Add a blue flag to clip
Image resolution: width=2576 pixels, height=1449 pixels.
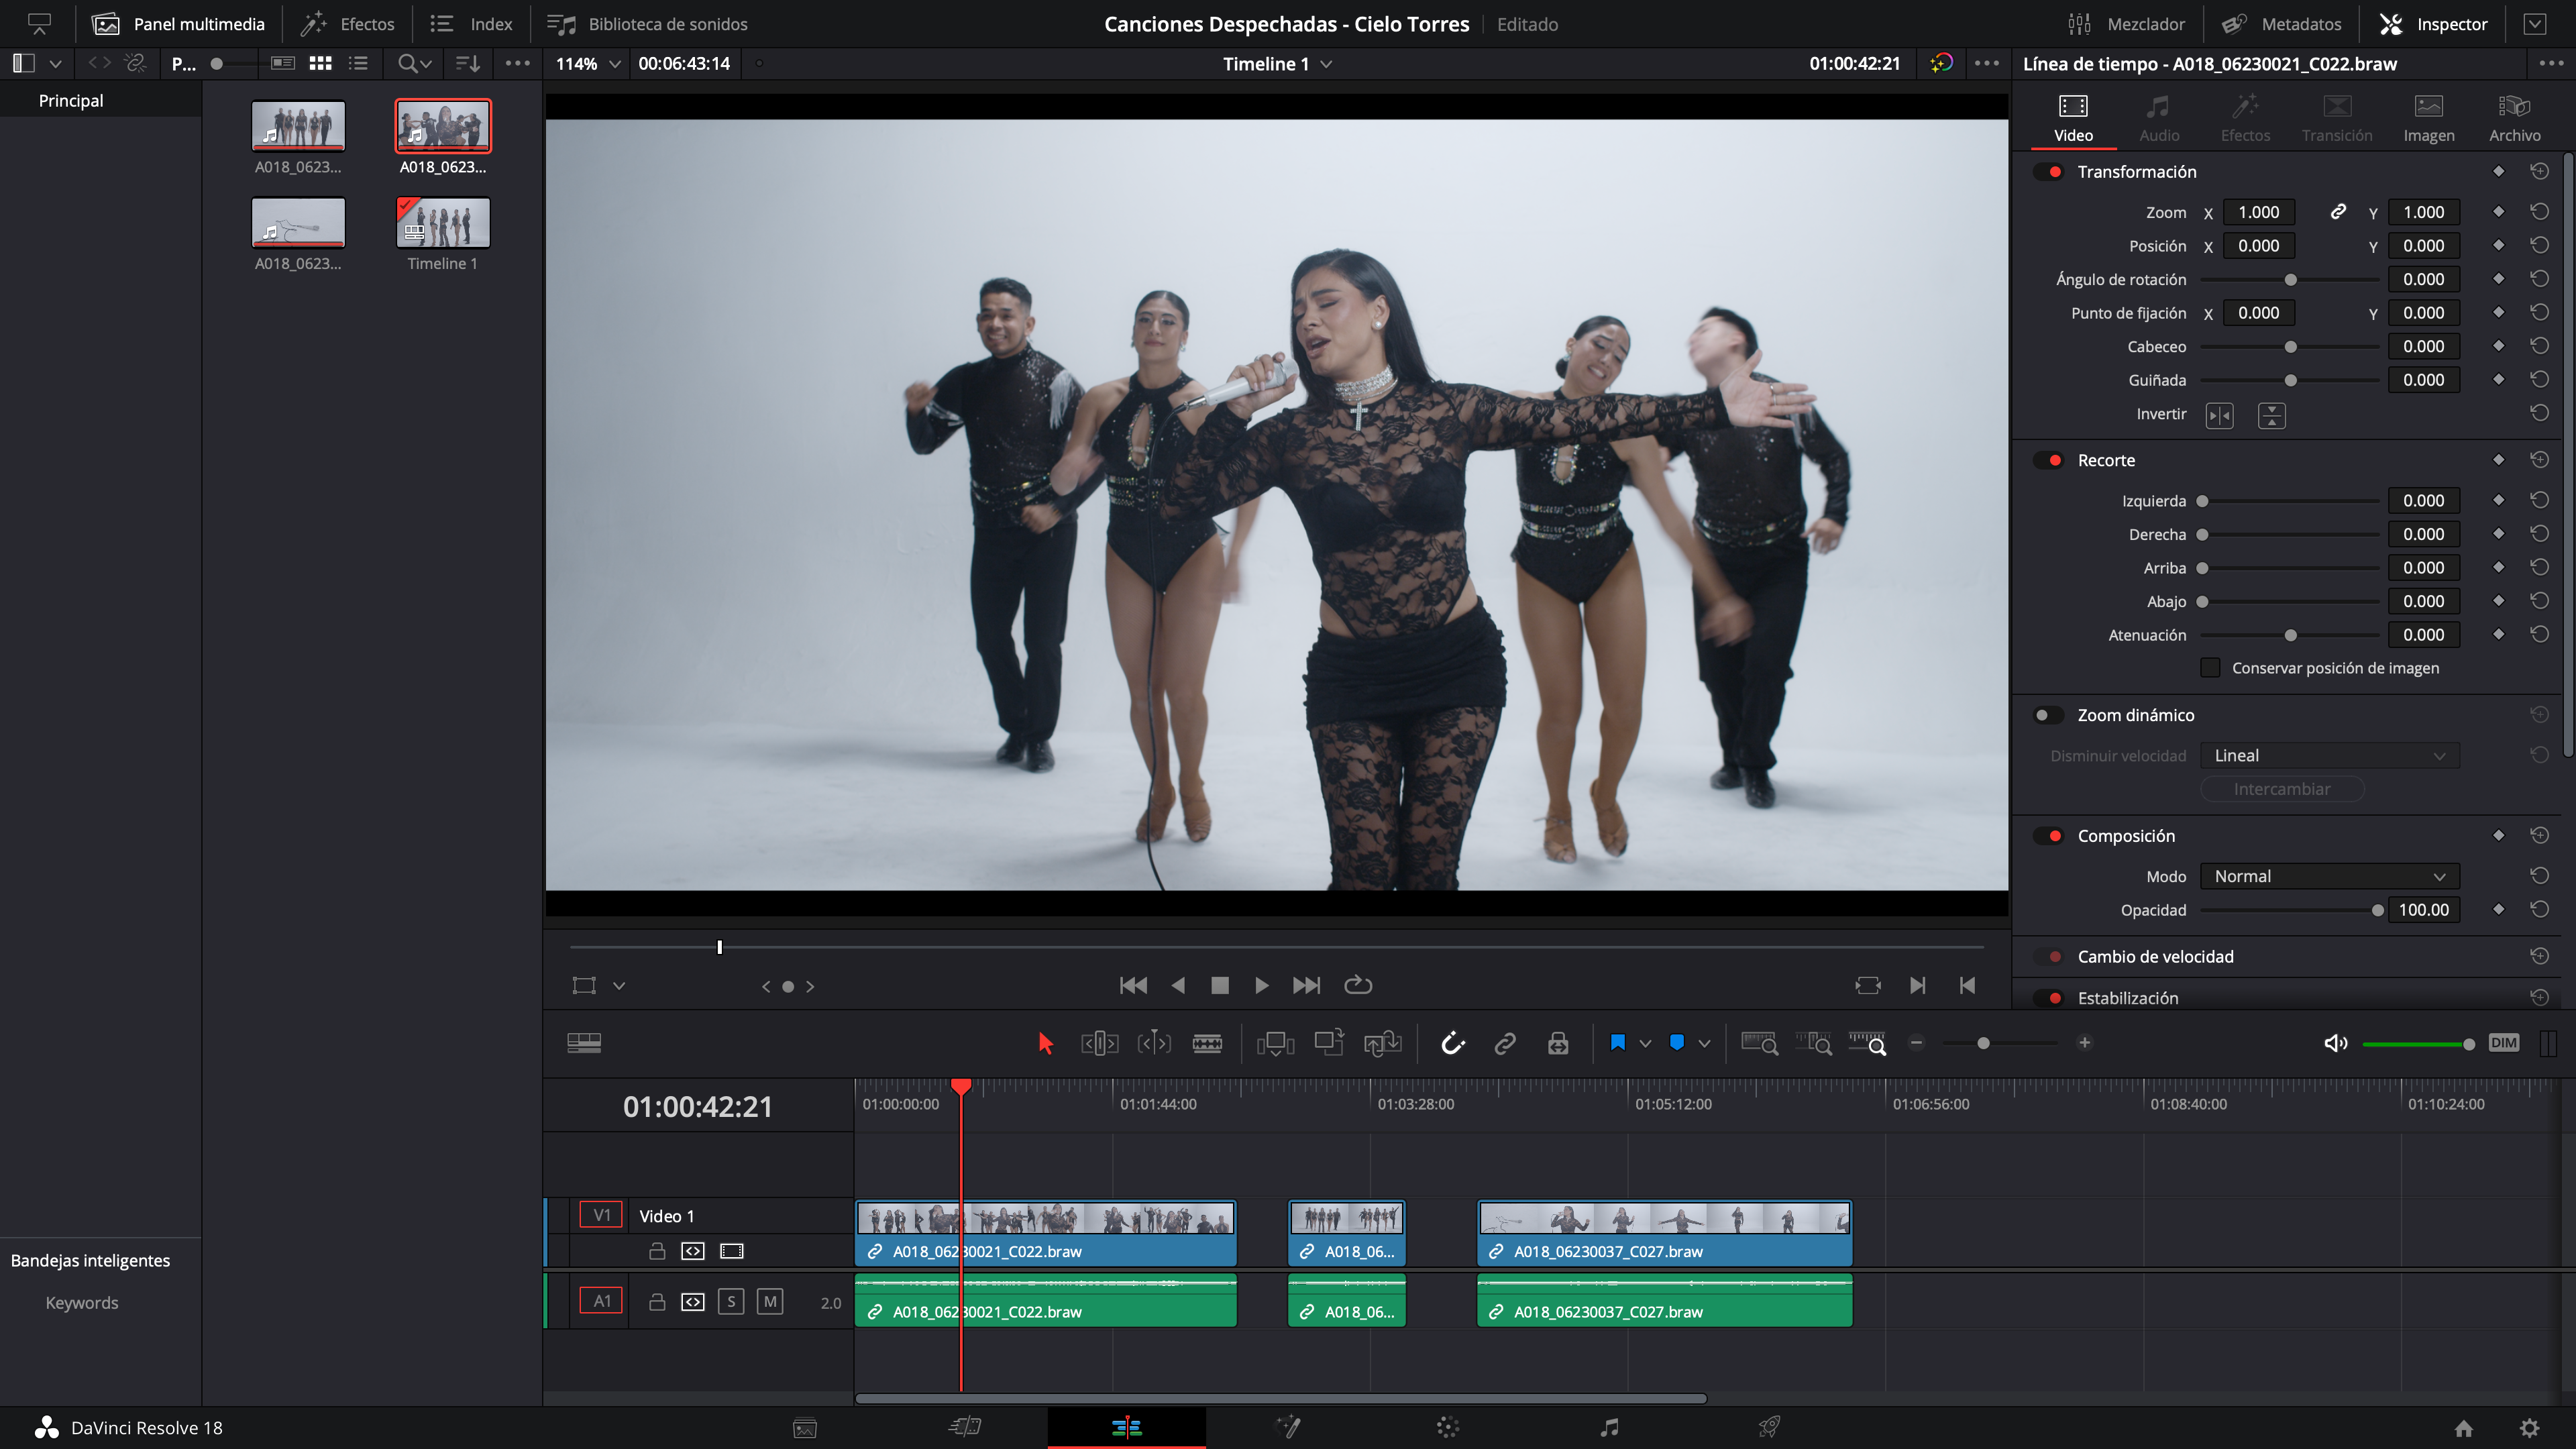(1617, 1043)
